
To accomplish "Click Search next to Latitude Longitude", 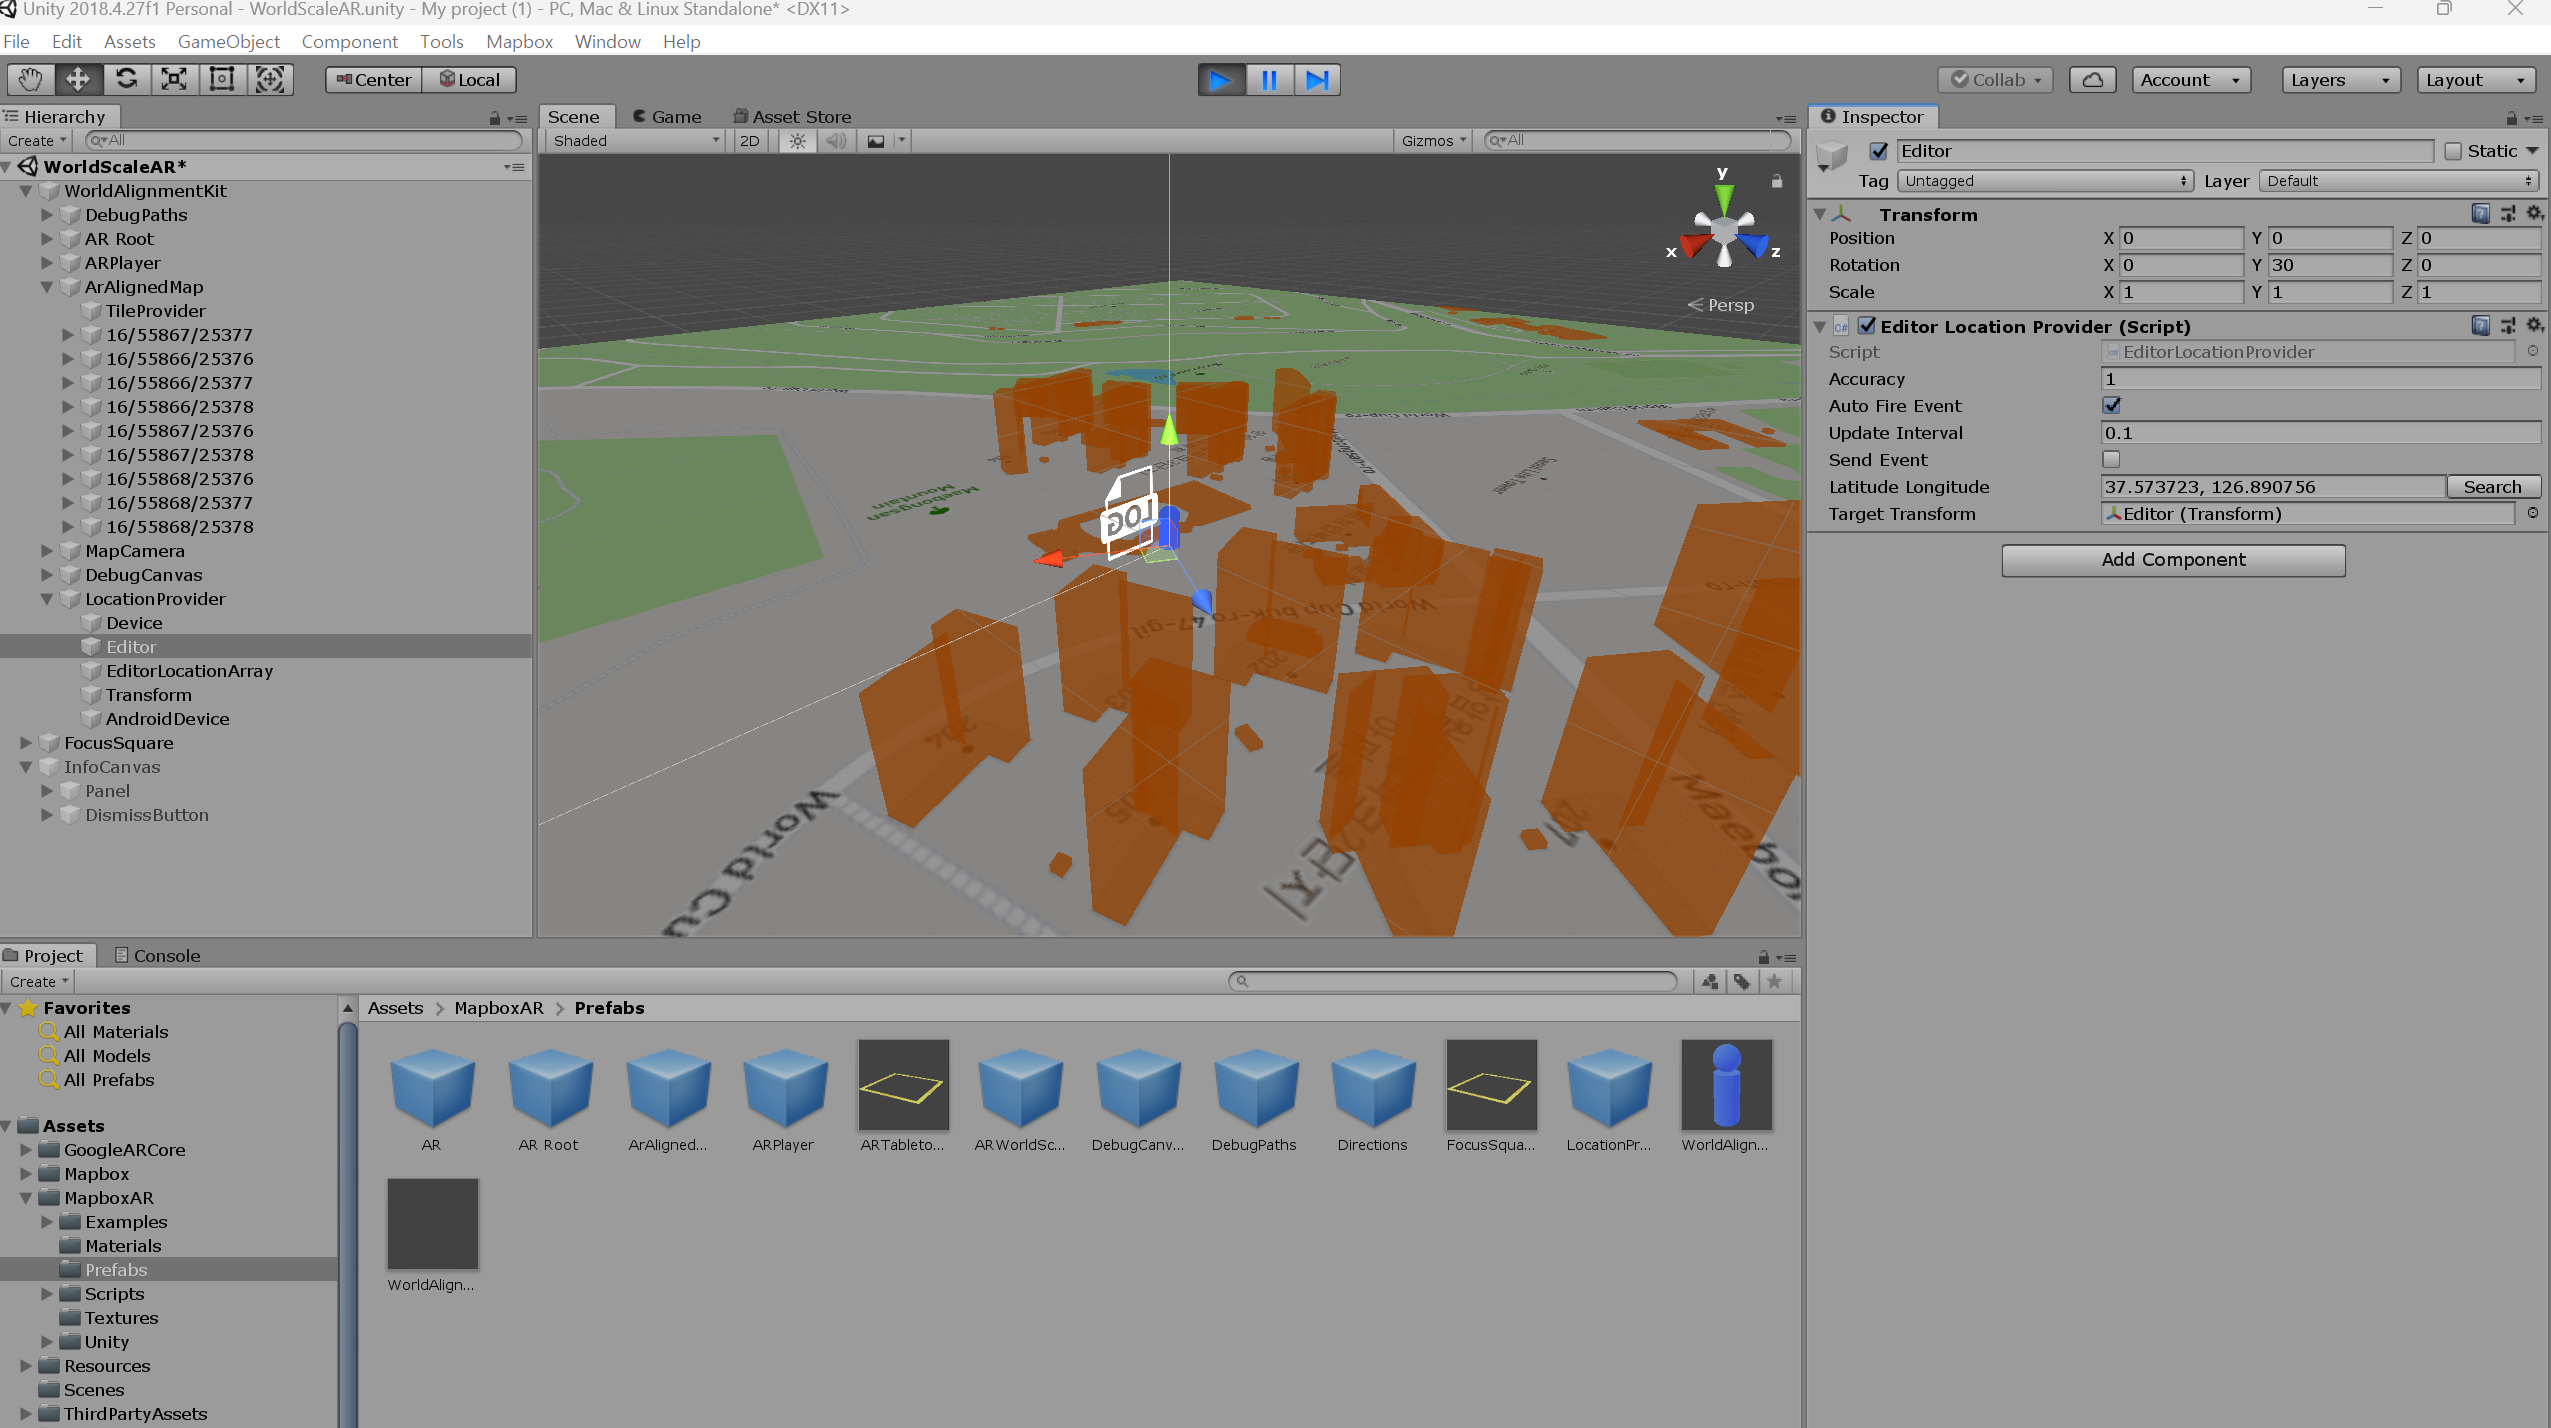I will pos(2491,487).
